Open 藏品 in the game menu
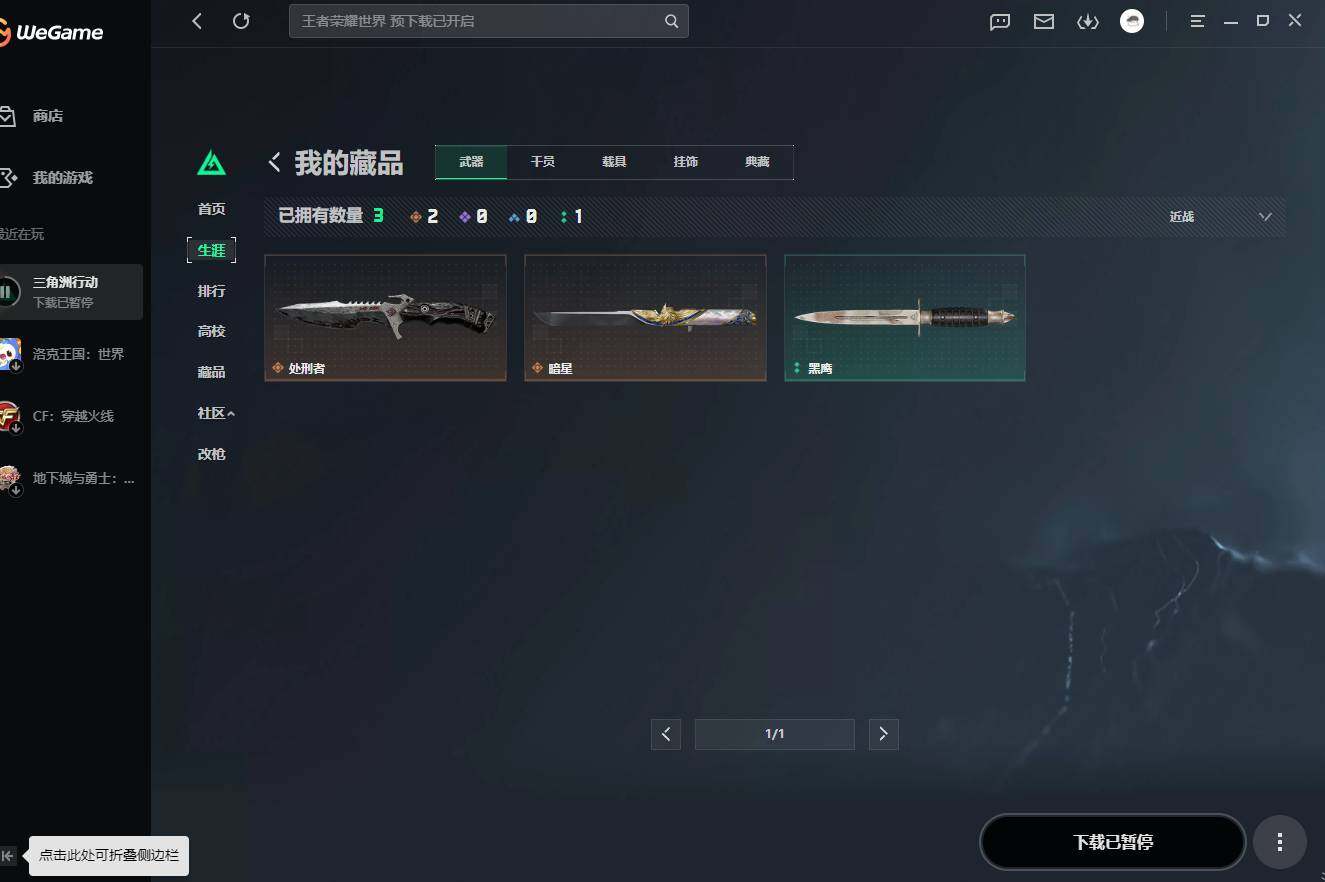 211,372
